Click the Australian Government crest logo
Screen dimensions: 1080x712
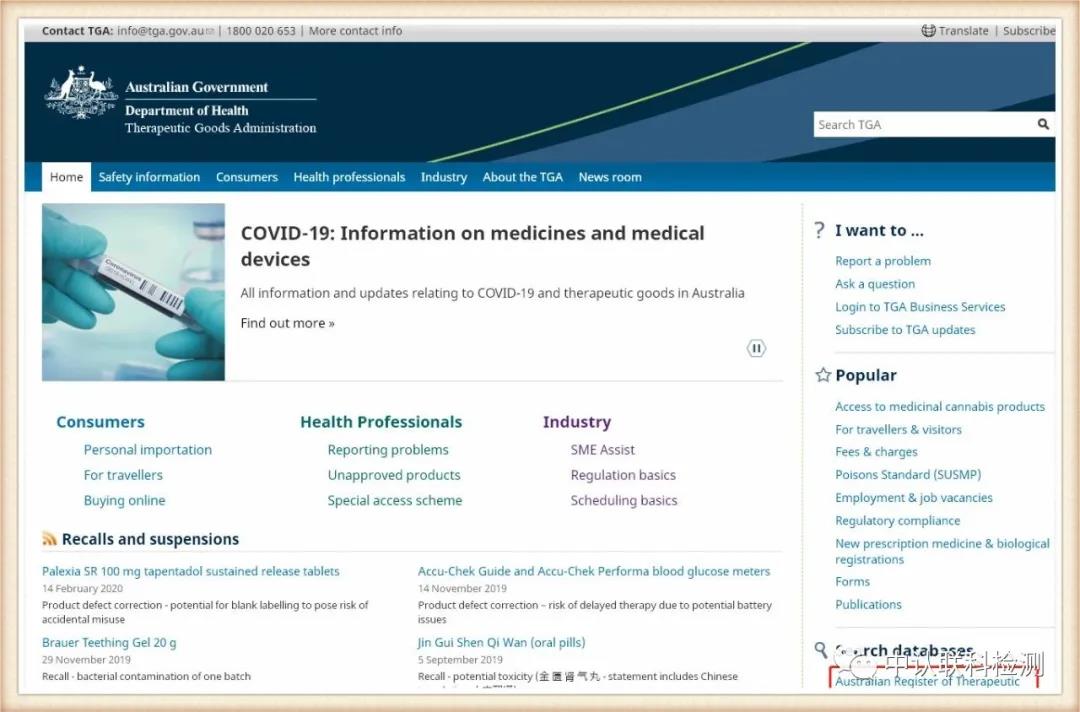click(81, 94)
